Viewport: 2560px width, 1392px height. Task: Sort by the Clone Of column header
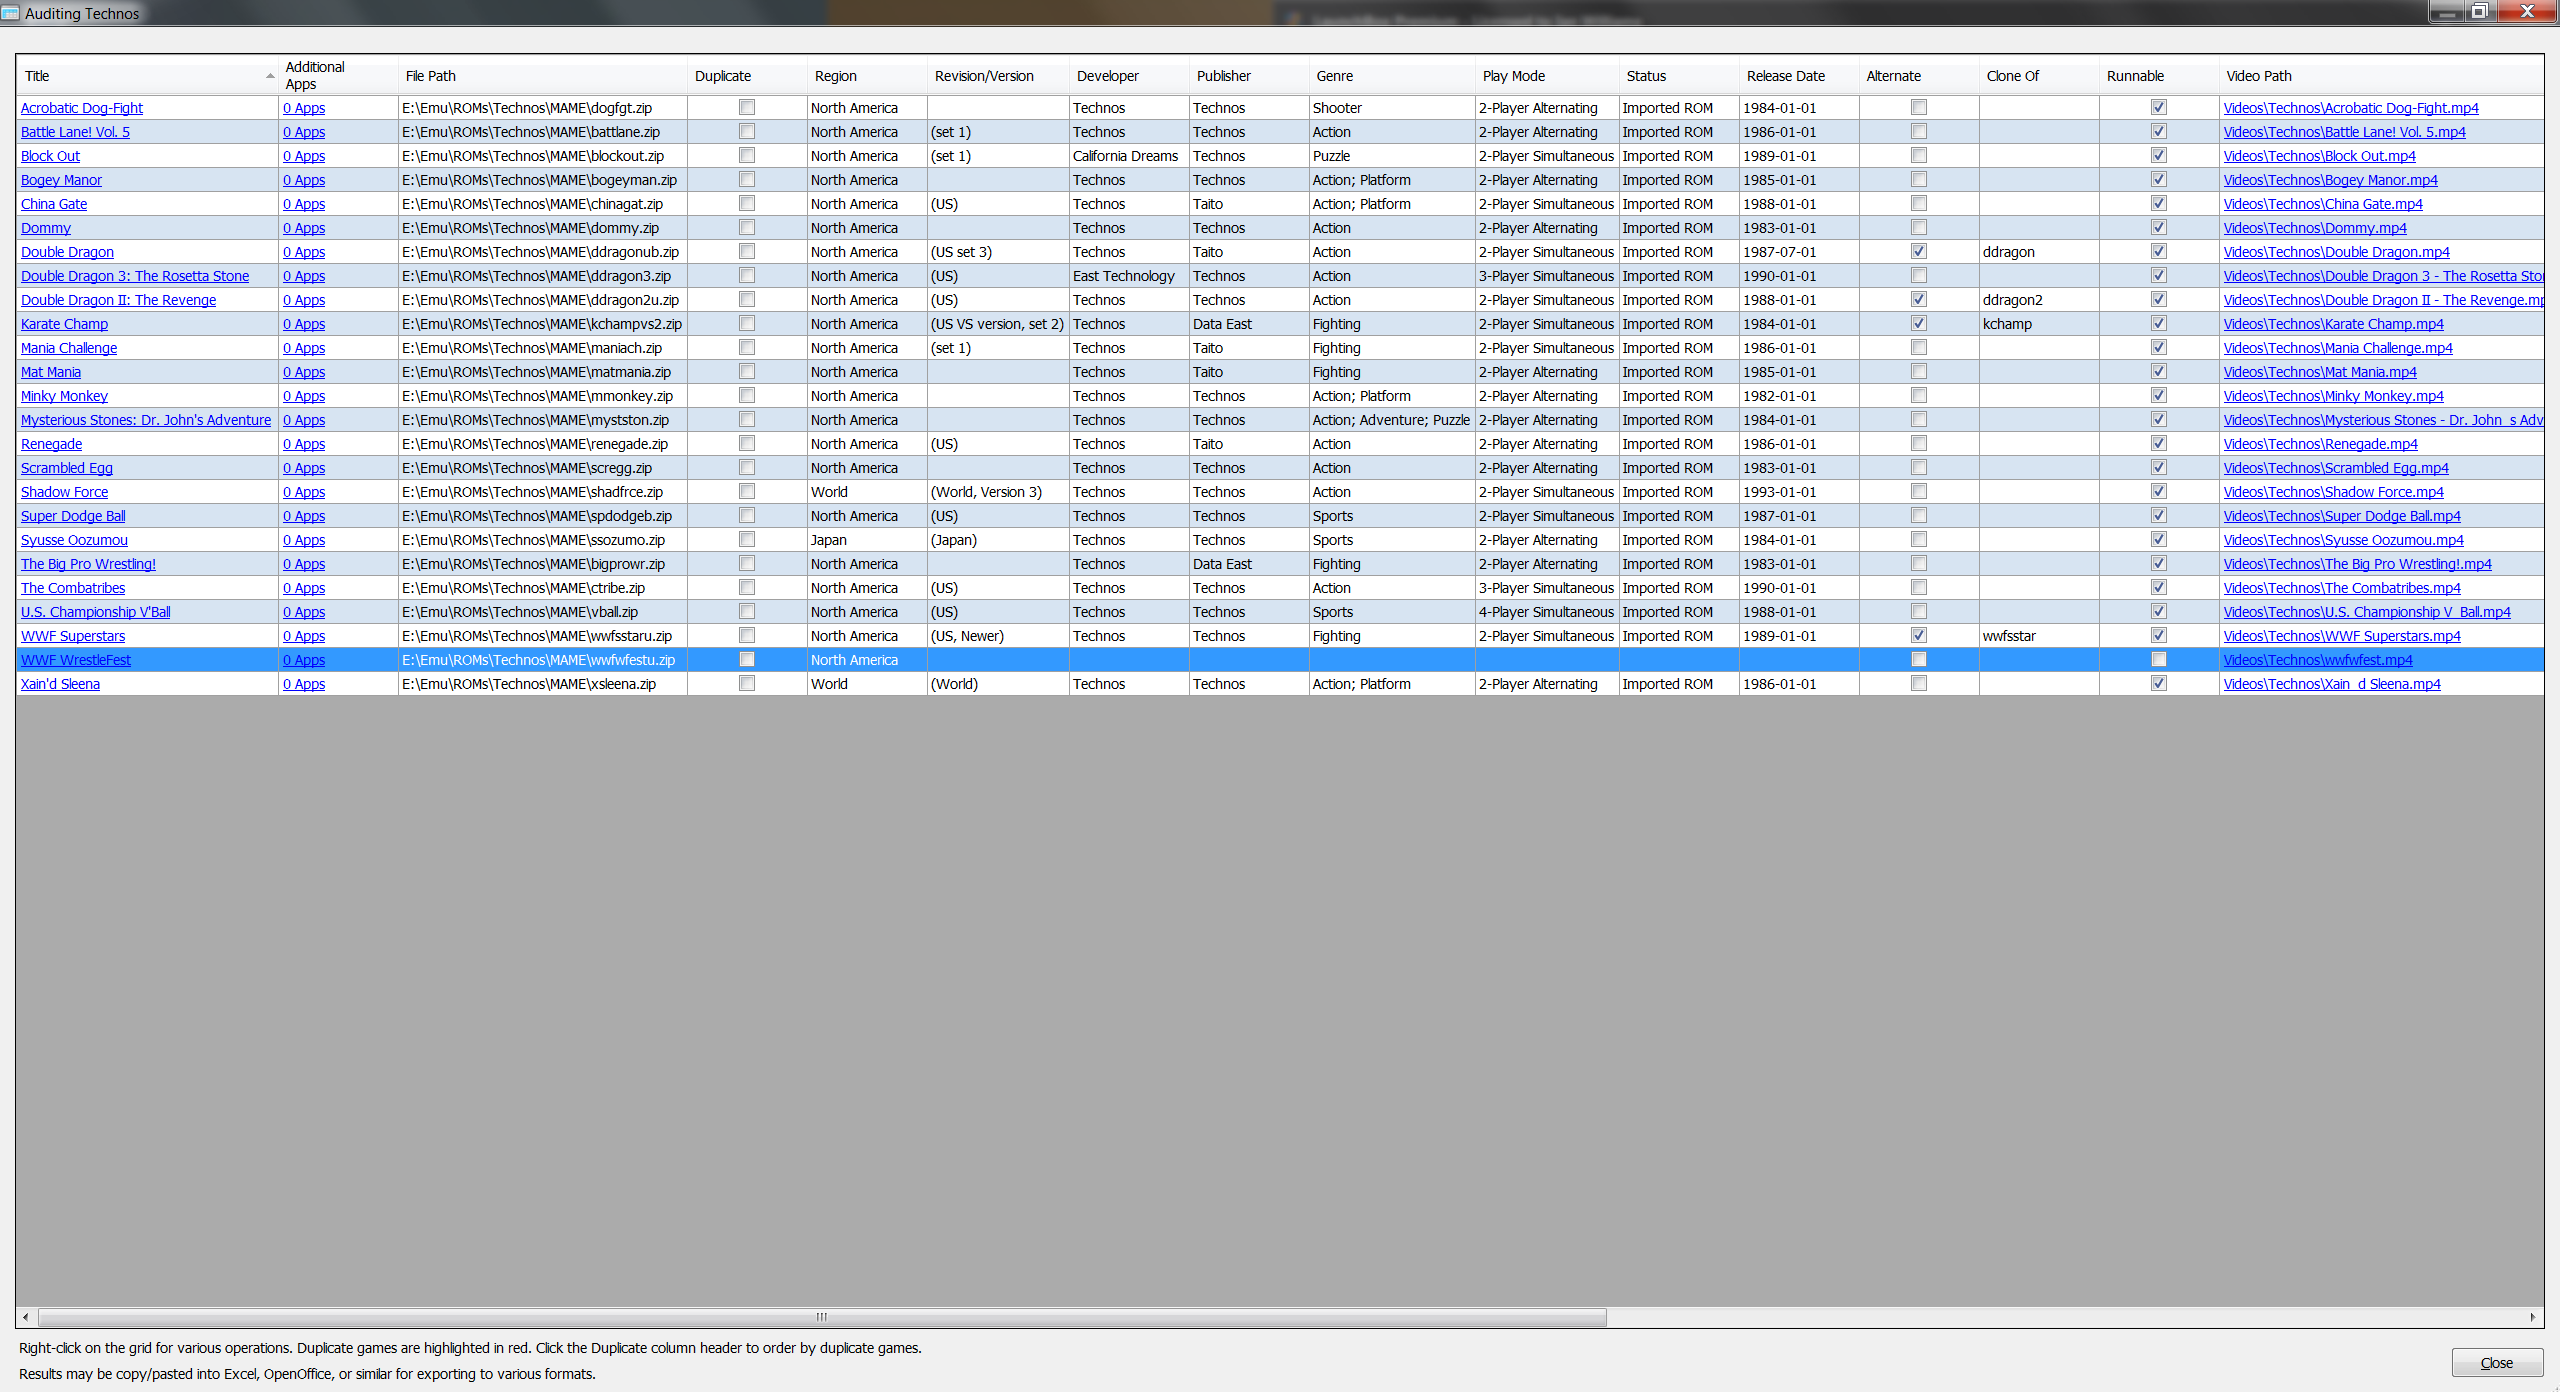coord(2039,76)
